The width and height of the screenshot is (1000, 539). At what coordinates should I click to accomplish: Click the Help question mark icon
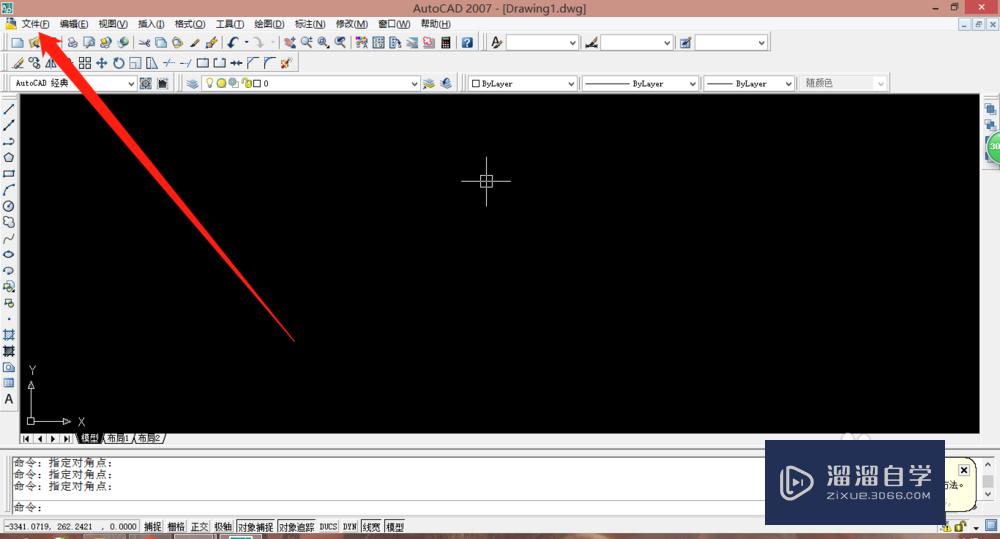pos(467,43)
